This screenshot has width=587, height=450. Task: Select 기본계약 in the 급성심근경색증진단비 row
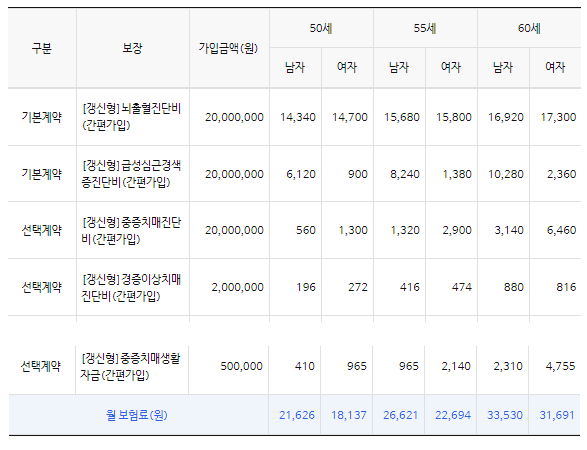tap(42, 174)
